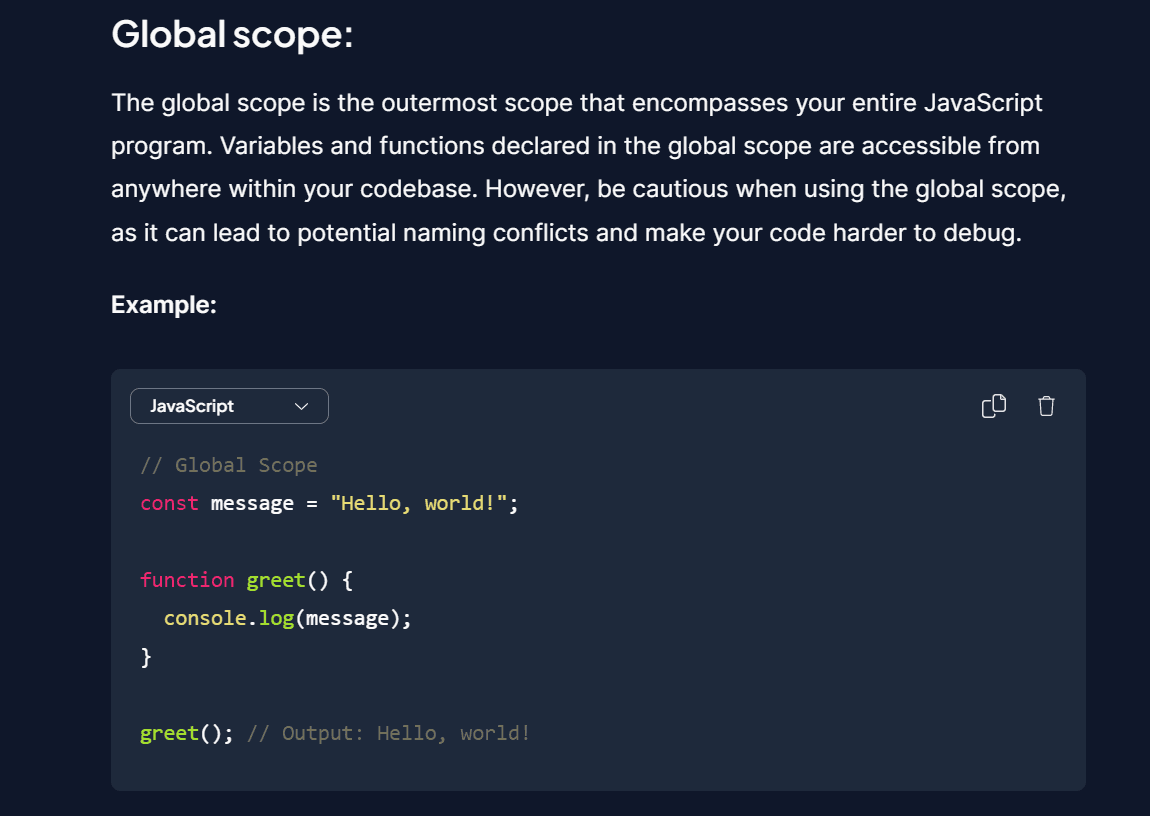Viewport: 1150px width, 816px height.
Task: Click "message" inside console.log parentheses
Action: 347,618
